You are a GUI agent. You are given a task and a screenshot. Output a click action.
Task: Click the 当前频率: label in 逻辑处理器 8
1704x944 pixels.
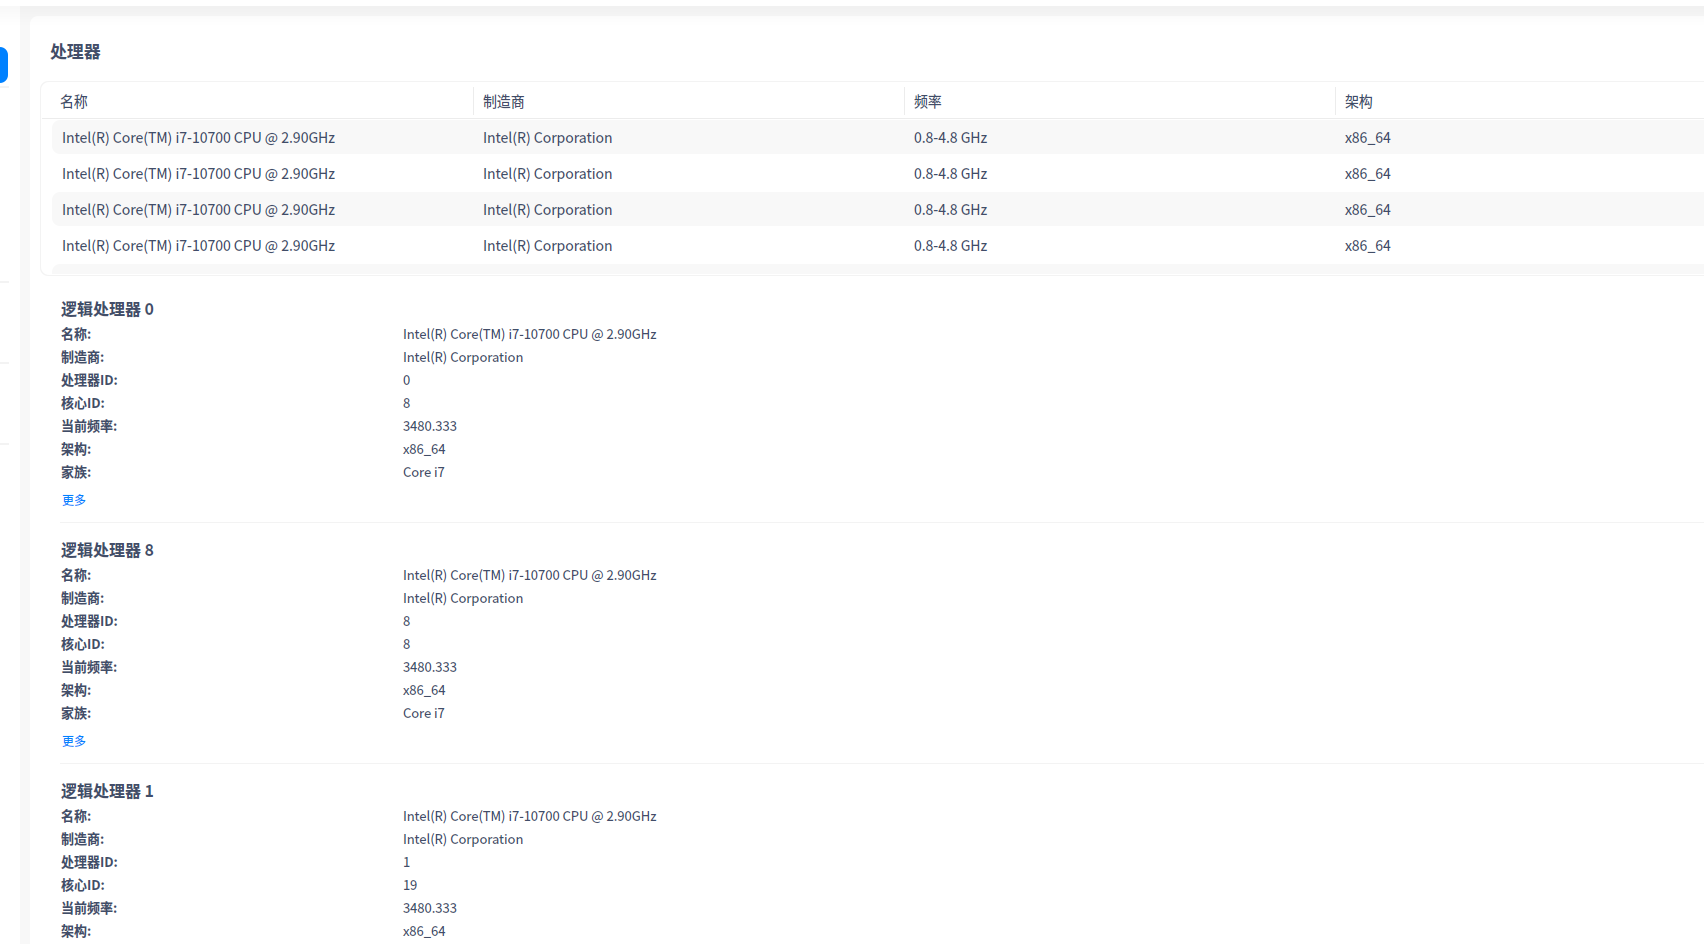89,667
